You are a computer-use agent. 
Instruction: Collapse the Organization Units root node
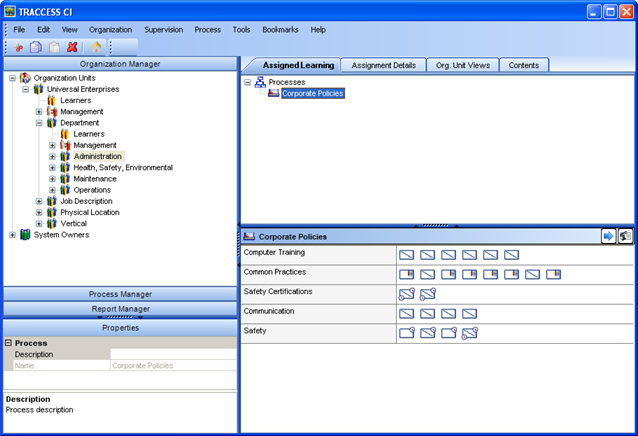(x=12, y=78)
